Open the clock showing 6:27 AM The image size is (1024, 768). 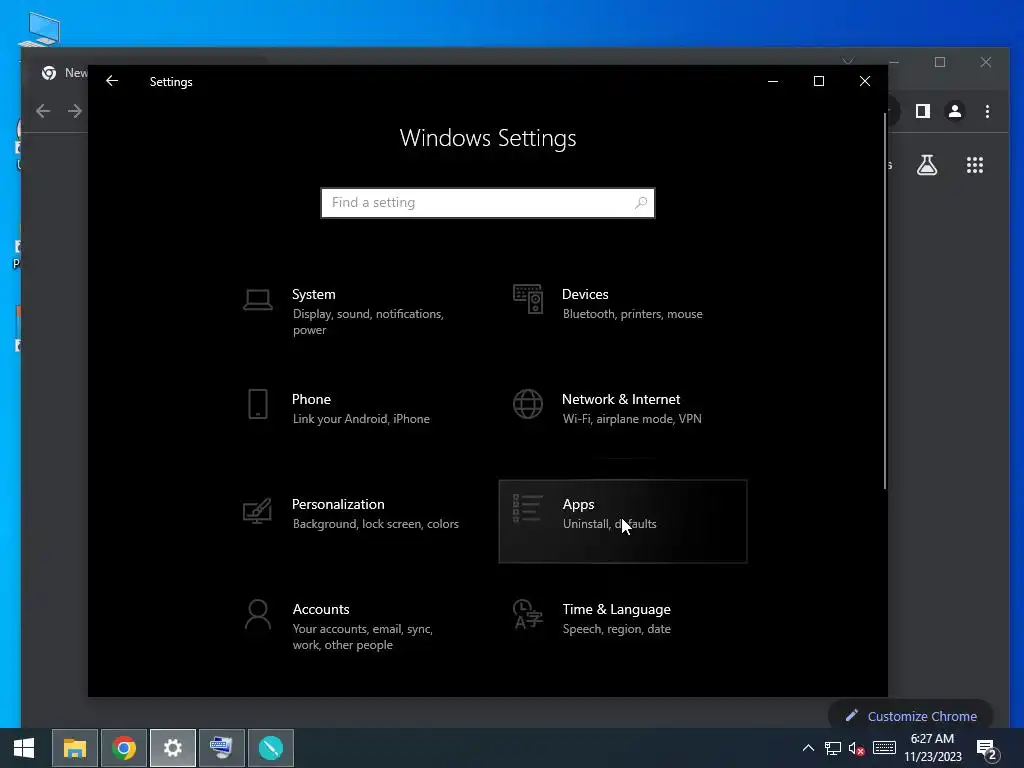(x=933, y=748)
